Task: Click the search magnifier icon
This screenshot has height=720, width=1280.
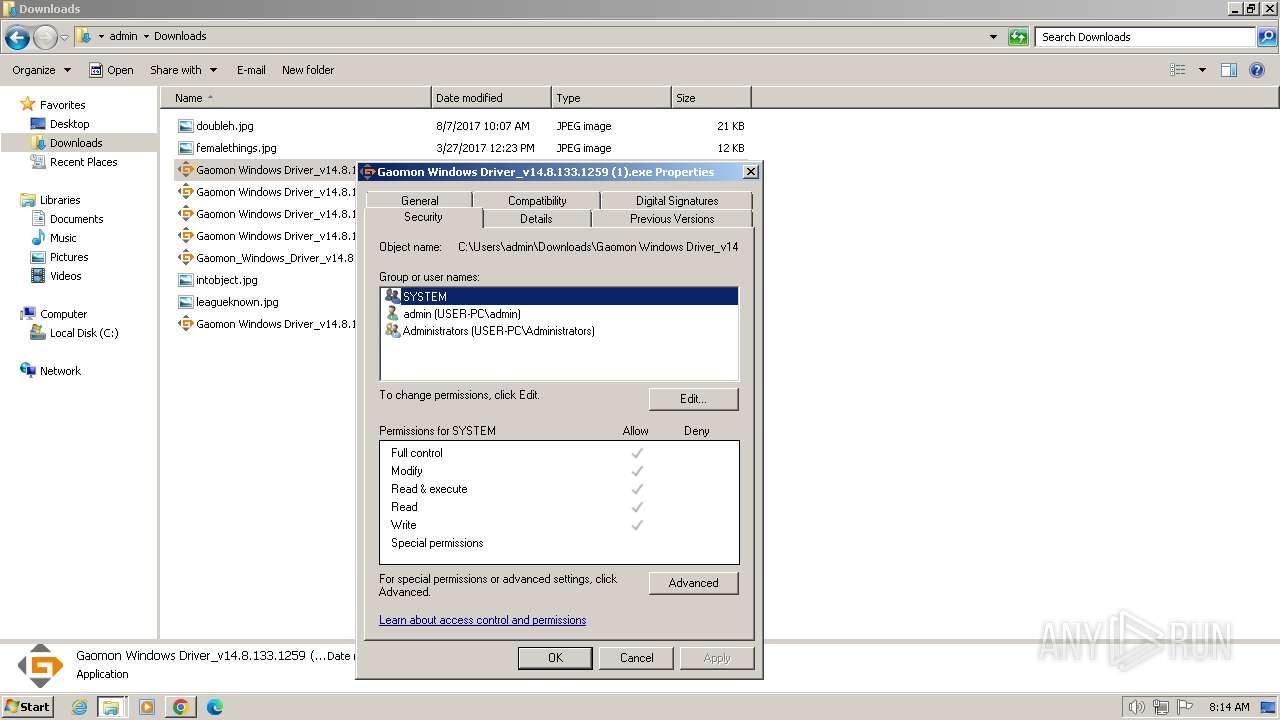Action: coord(1267,37)
